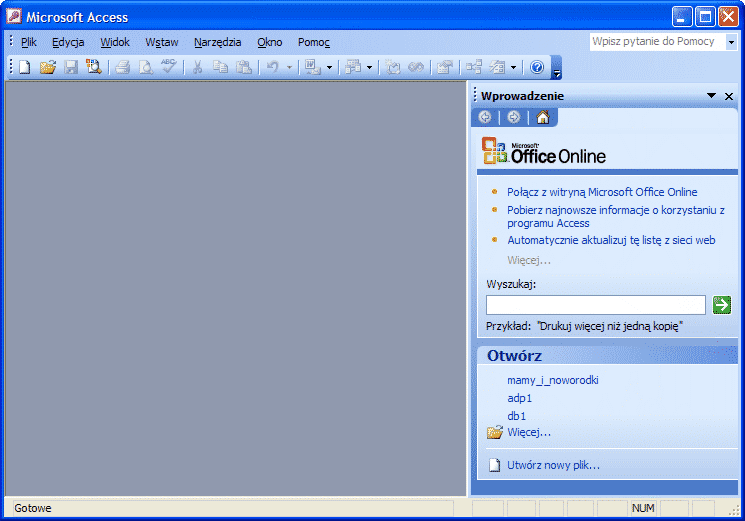Viewport: 745px width, 521px height.
Task: Close the Wprowadzenie task pane
Action: [728, 96]
